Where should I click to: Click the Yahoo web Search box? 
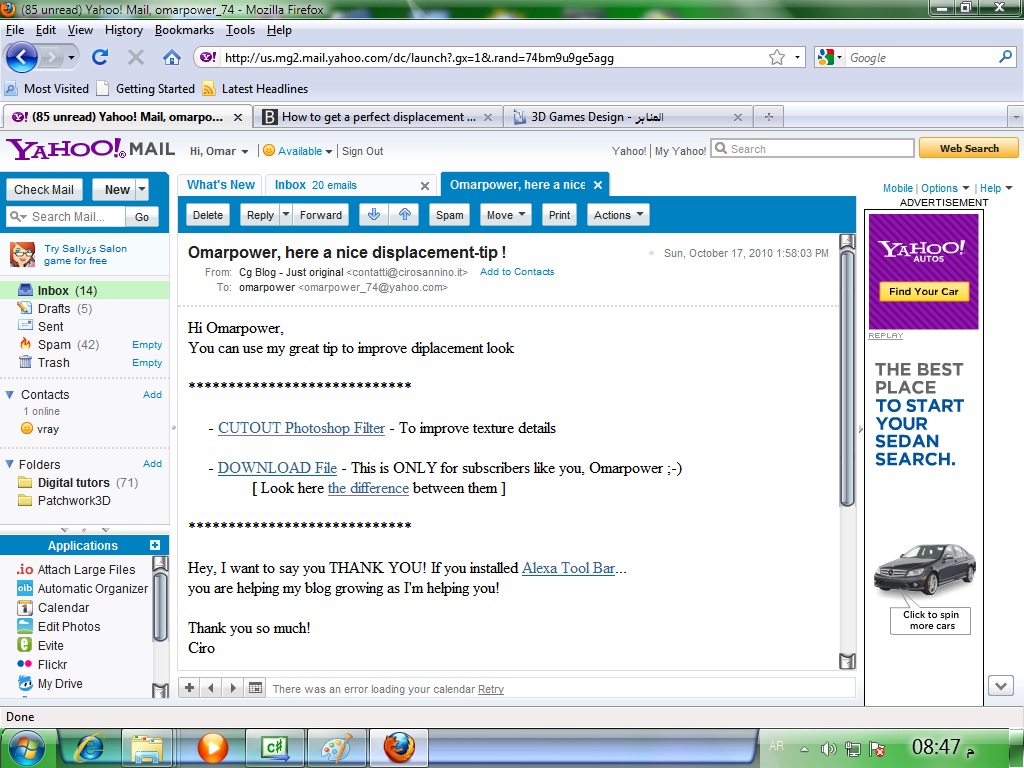click(812, 149)
